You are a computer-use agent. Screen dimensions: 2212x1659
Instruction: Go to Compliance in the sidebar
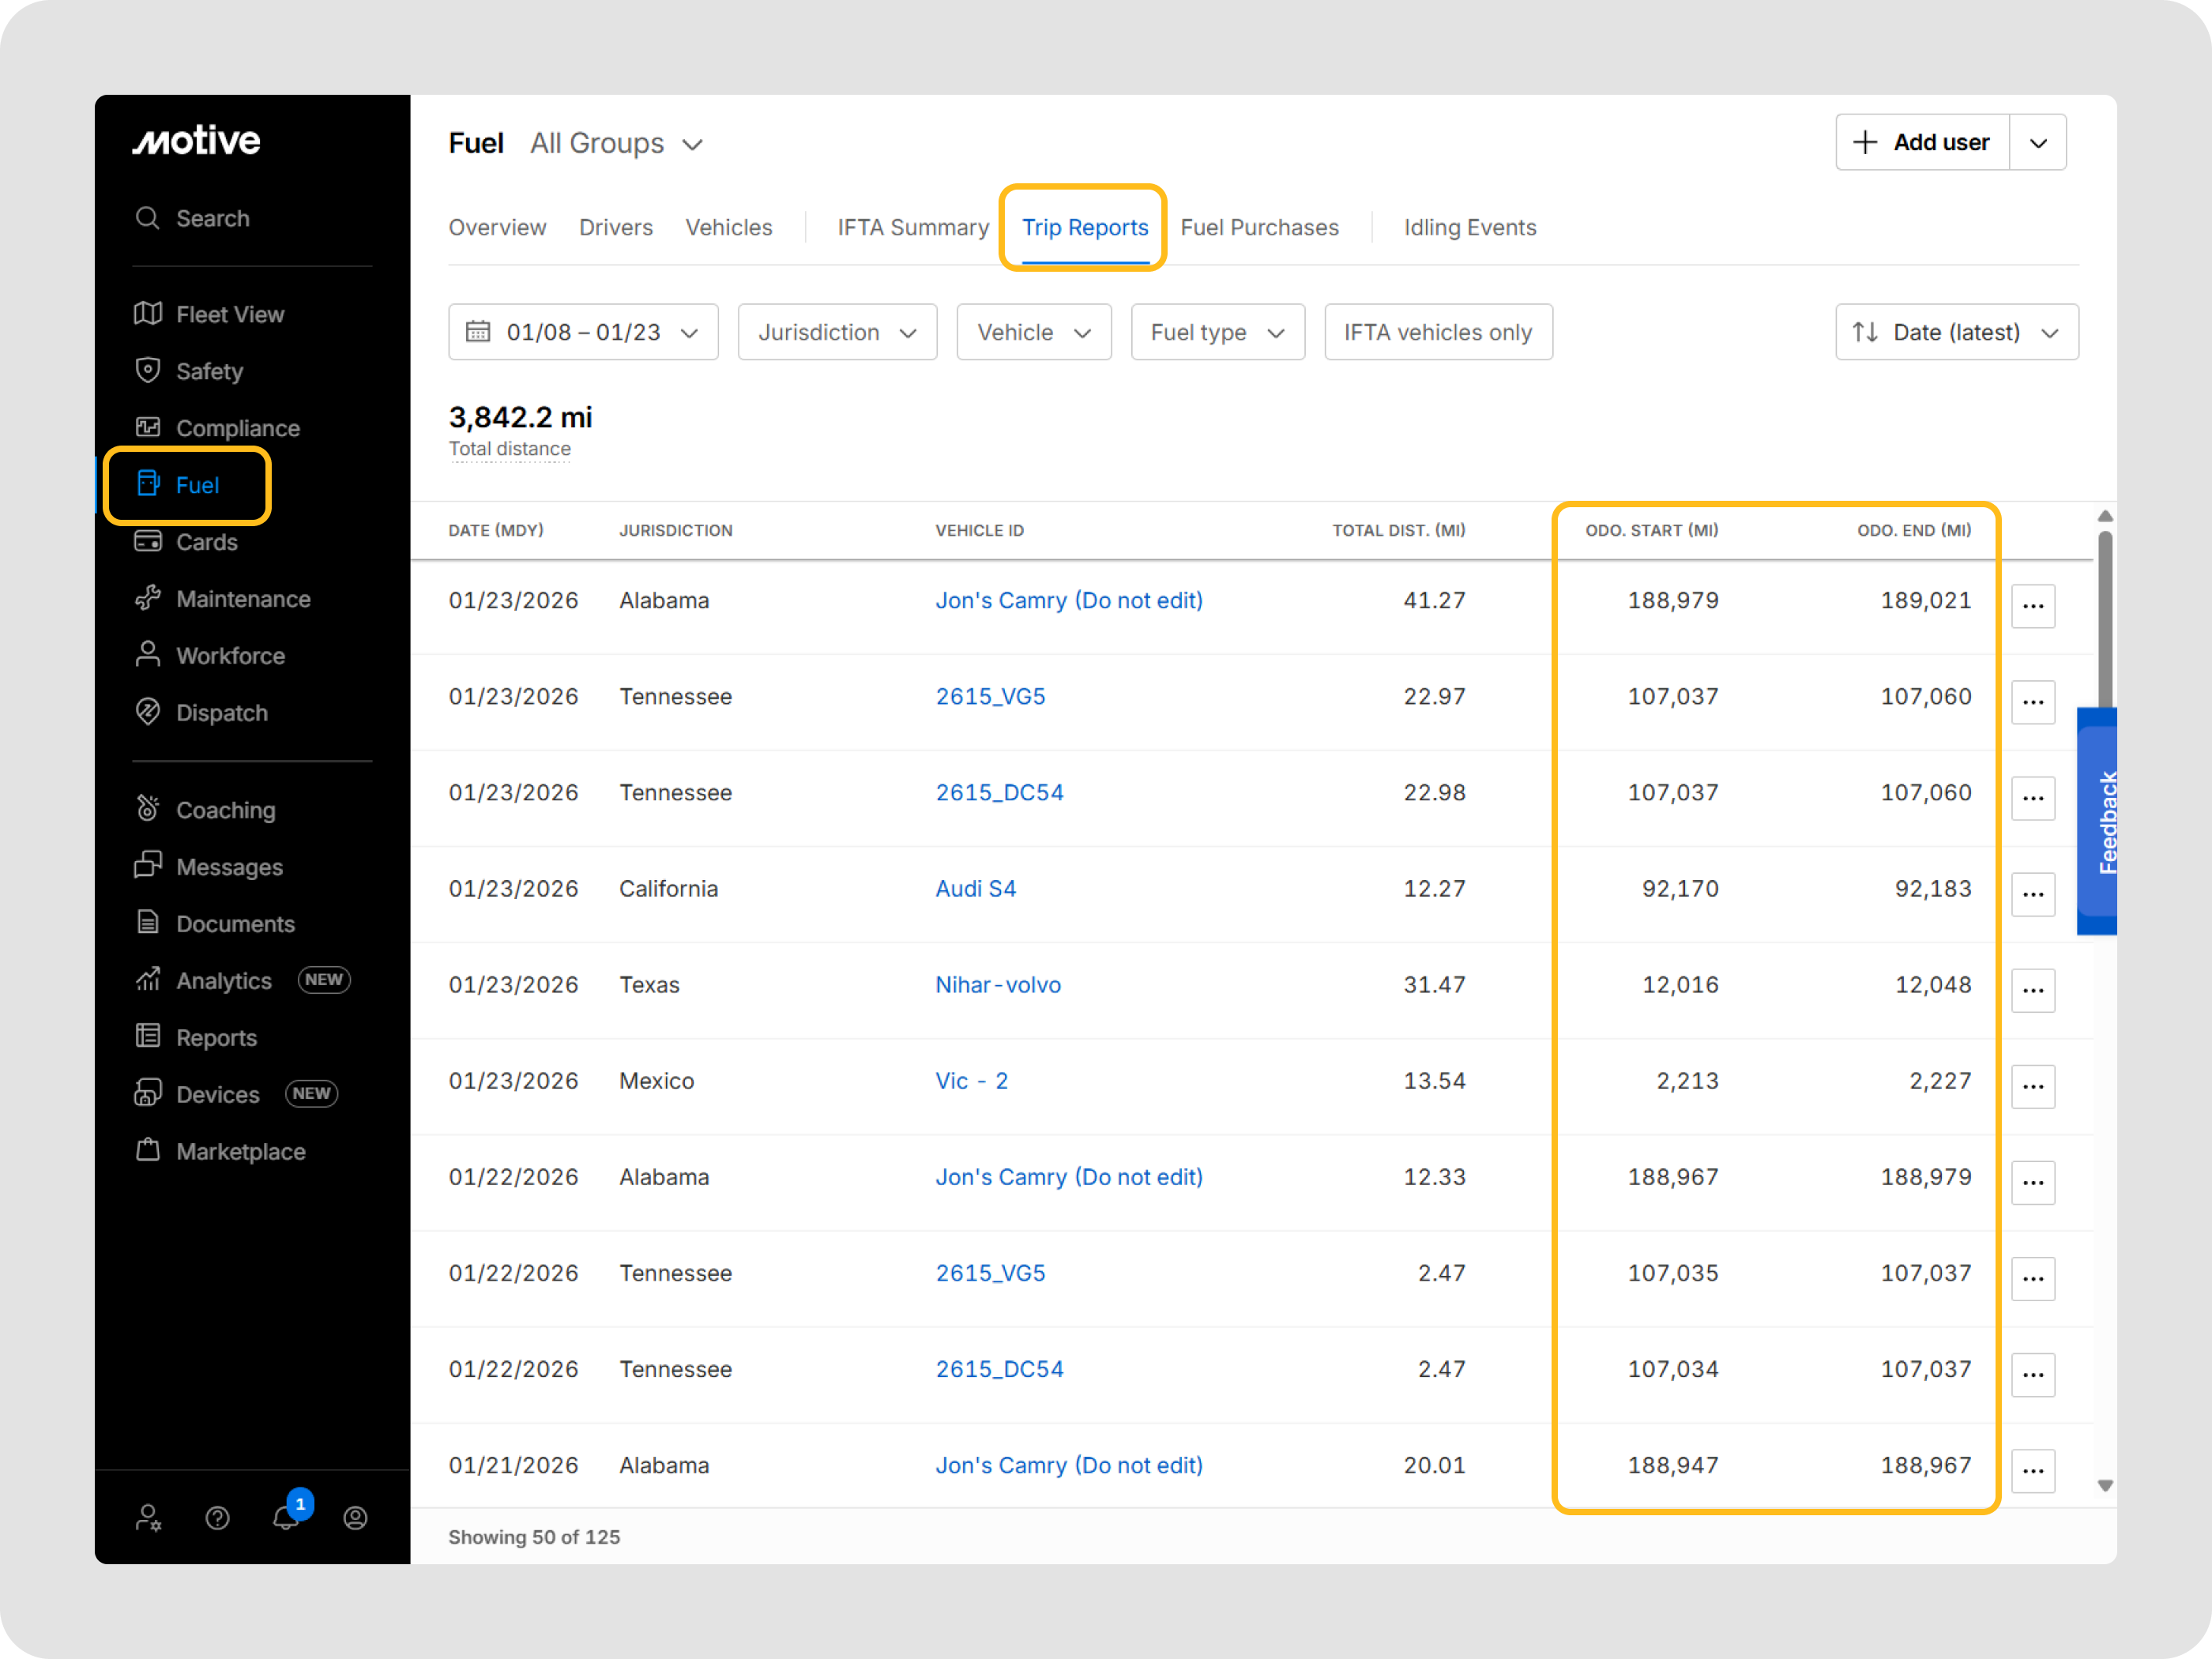pos(218,428)
